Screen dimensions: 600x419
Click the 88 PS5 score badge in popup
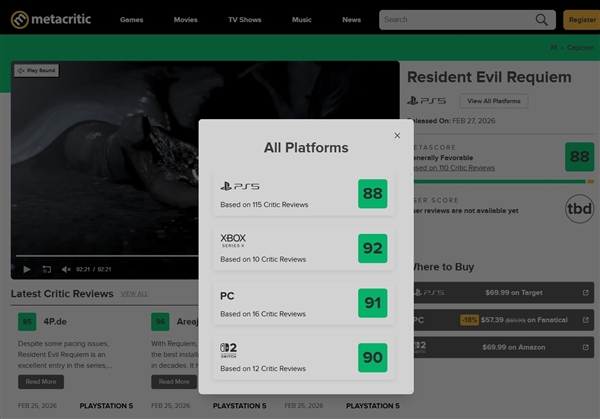[372, 193]
